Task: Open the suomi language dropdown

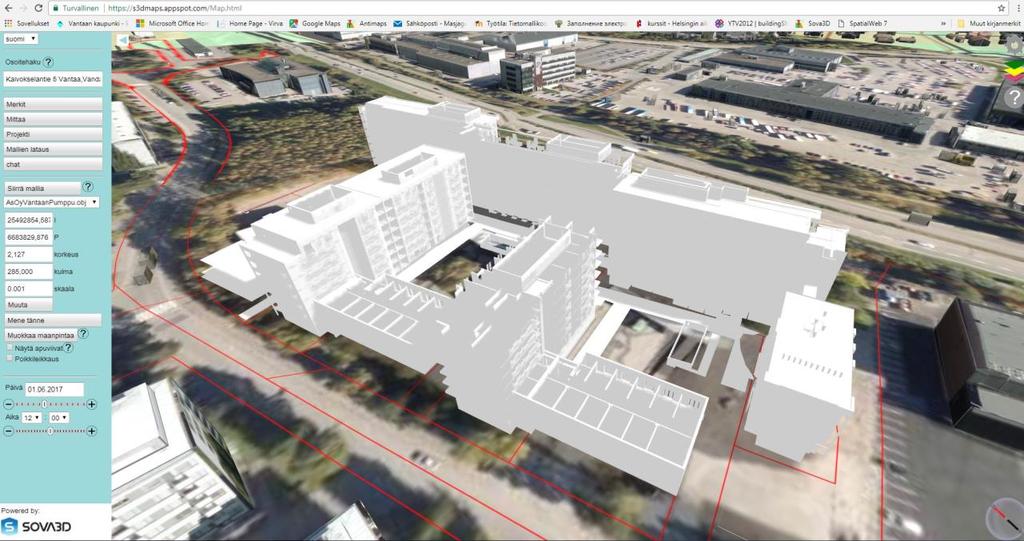Action: 21,39
